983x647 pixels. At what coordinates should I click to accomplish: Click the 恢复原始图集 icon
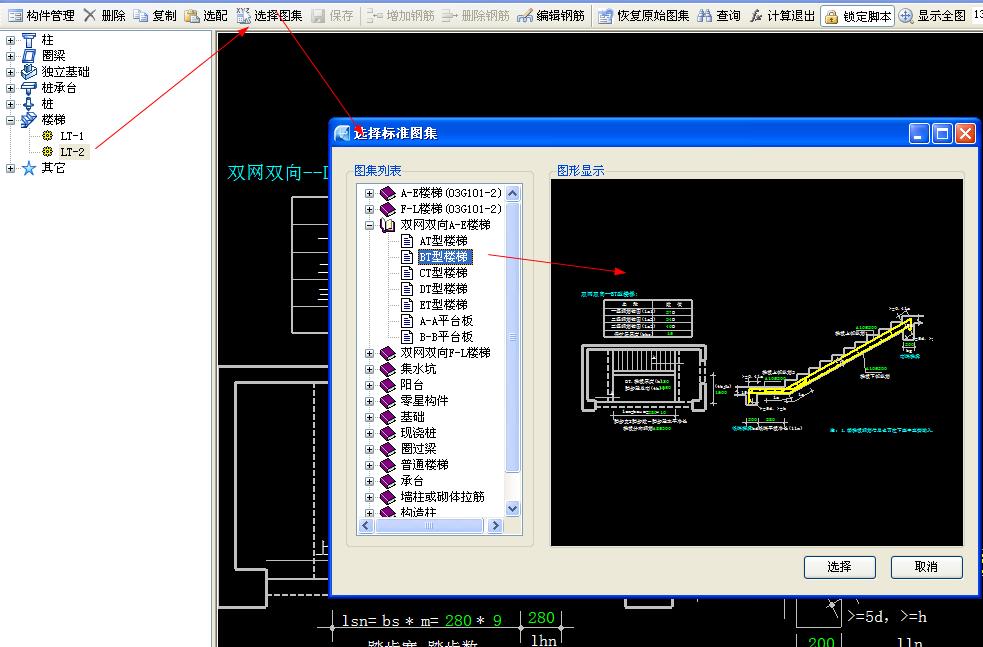click(605, 15)
